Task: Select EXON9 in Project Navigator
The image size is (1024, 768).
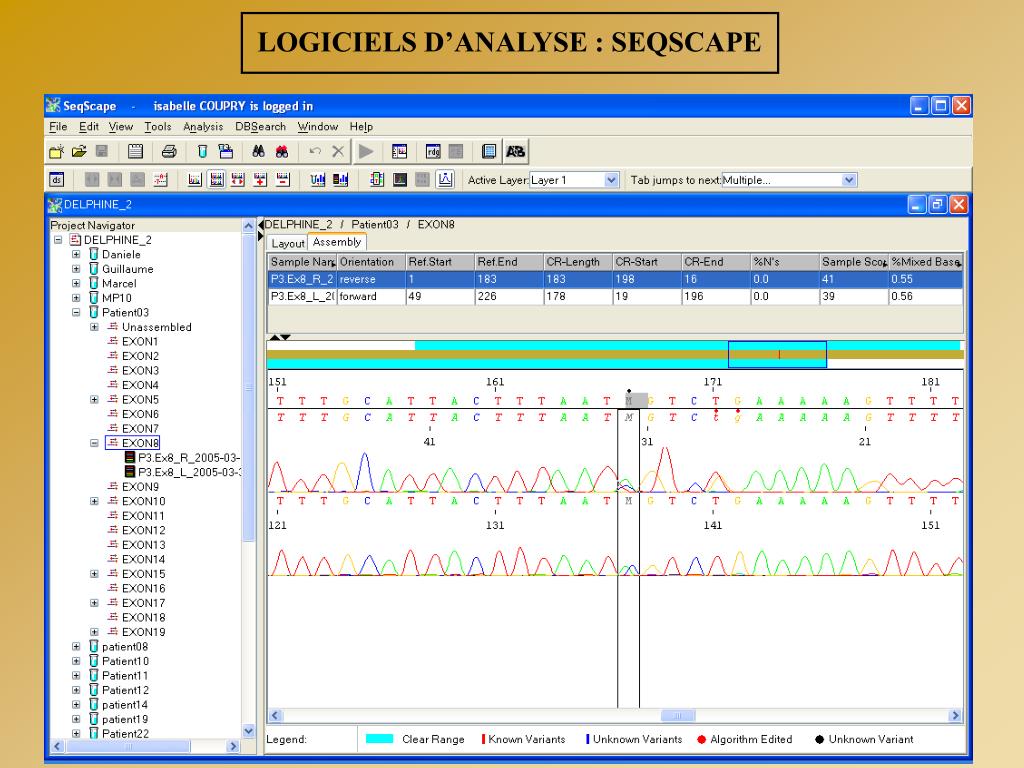Action: (x=140, y=487)
